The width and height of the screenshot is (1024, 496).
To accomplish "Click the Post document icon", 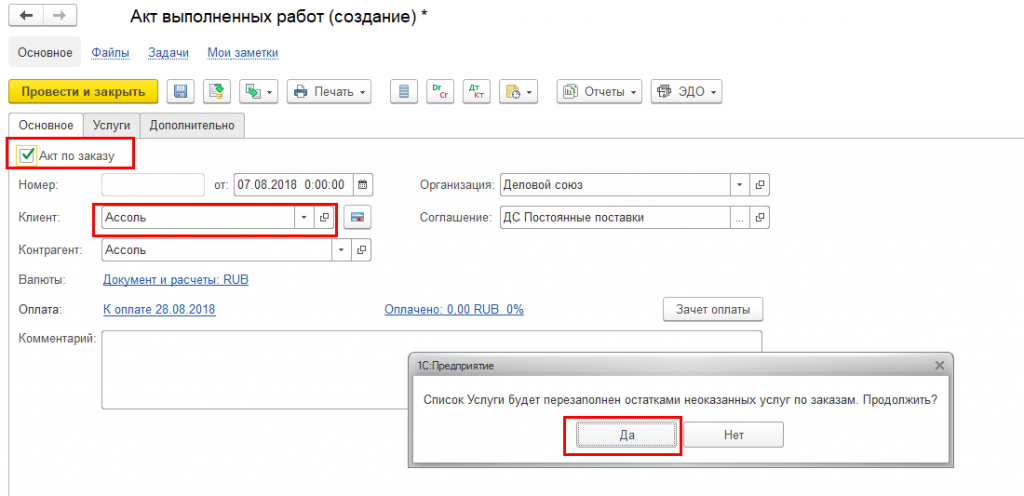I will (215, 92).
